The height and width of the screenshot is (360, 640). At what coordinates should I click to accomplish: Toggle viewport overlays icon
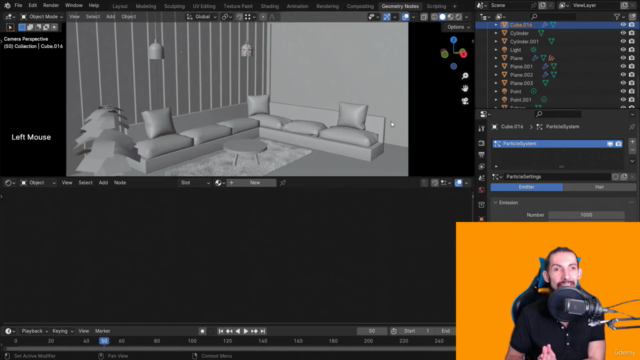405,17
